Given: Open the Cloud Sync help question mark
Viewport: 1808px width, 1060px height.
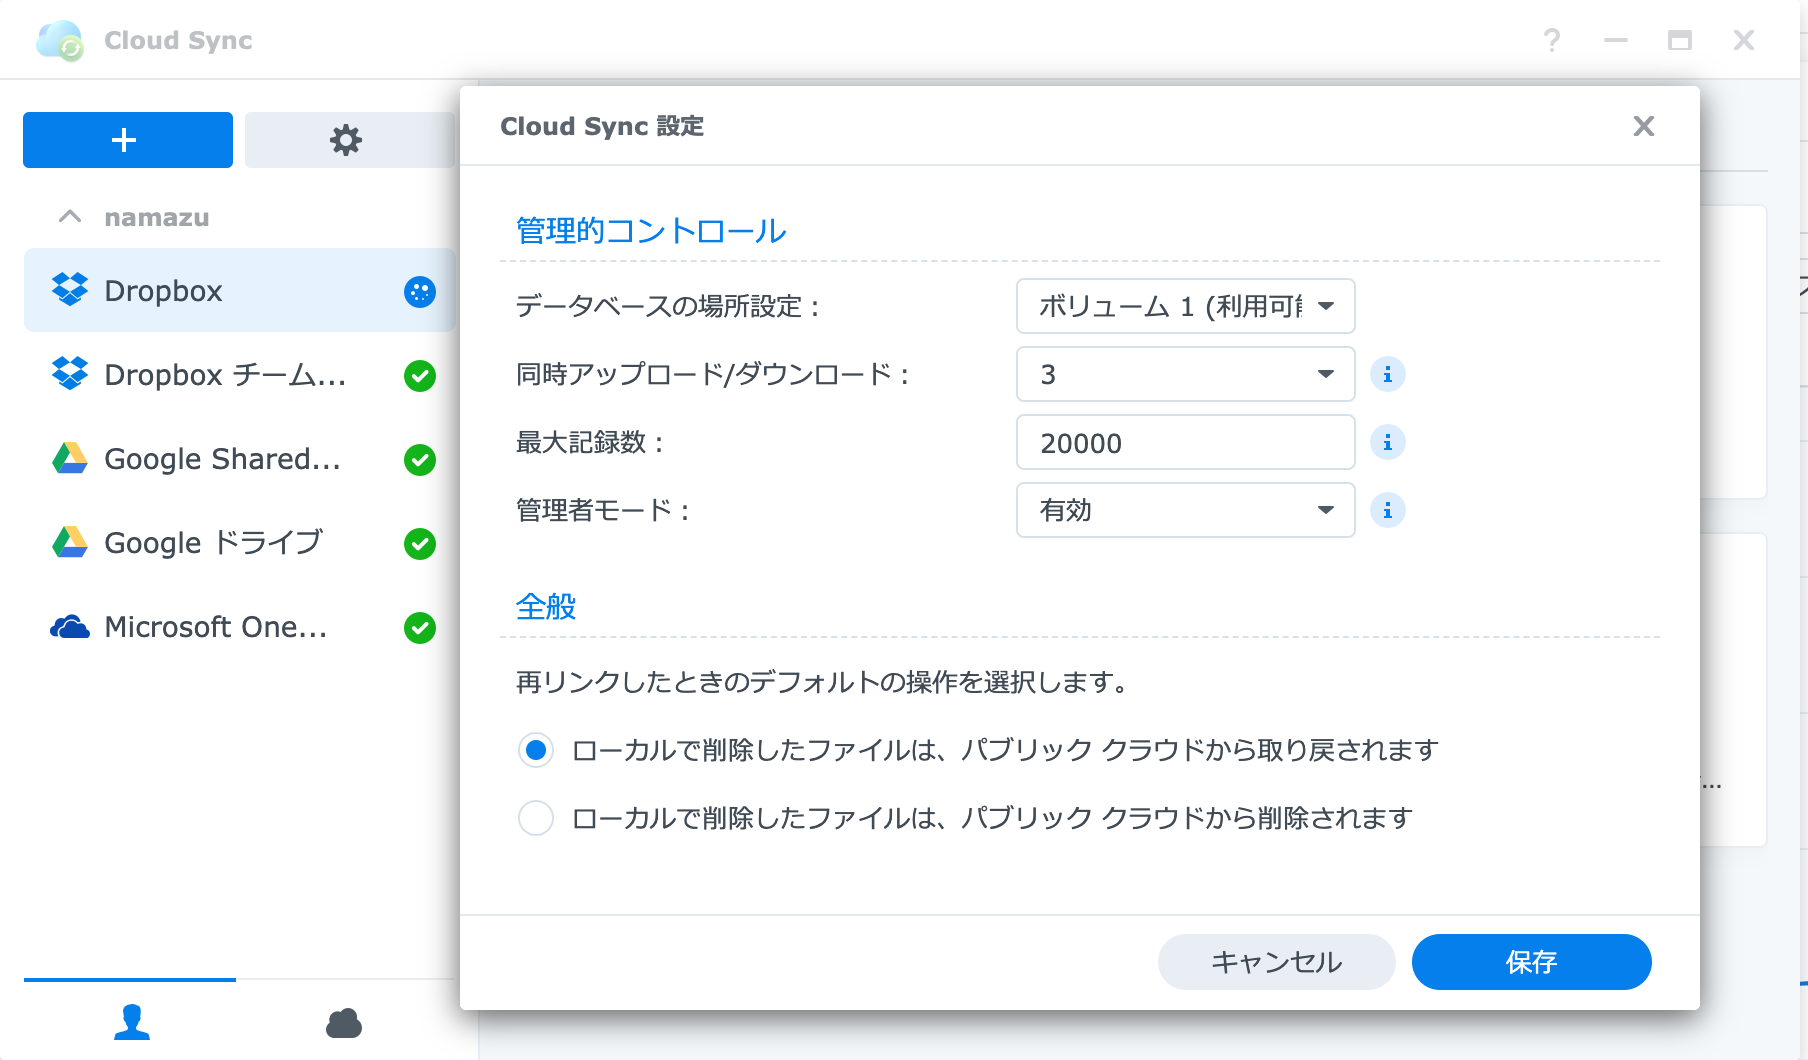Looking at the screenshot, I should coord(1551,40).
